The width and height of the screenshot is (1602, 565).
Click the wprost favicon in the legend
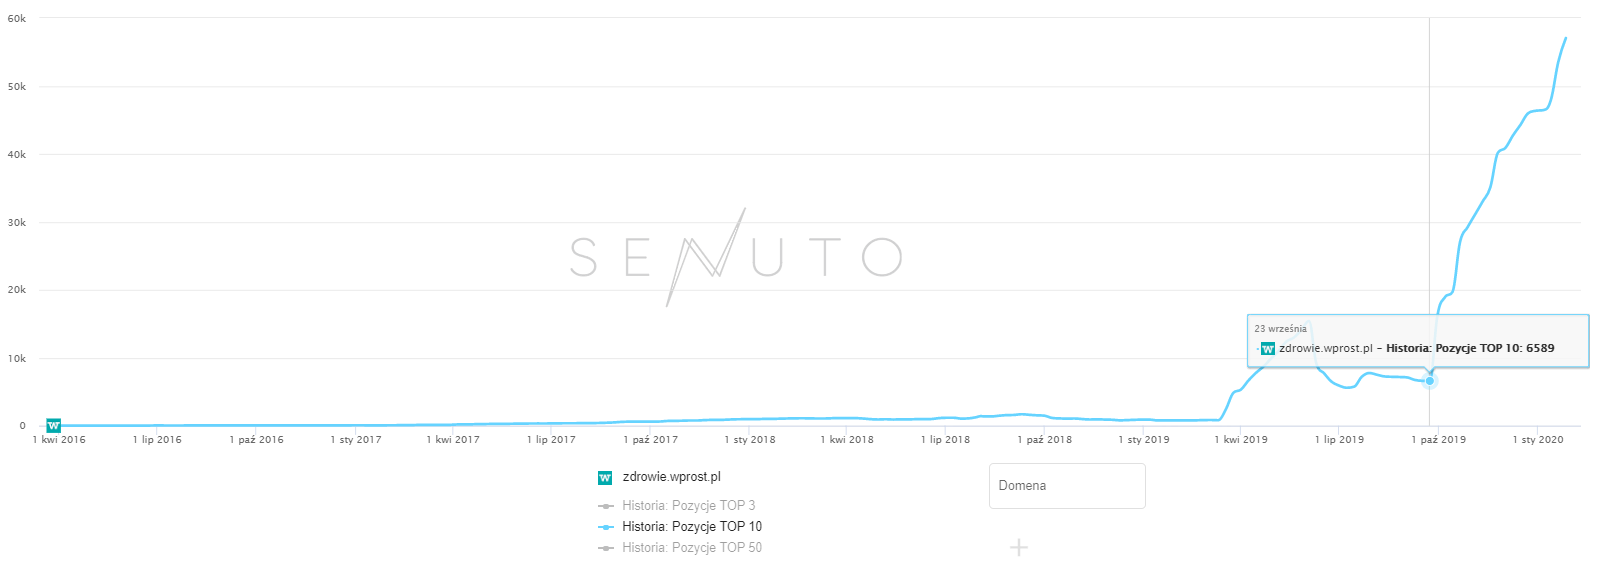pyautogui.click(x=605, y=478)
